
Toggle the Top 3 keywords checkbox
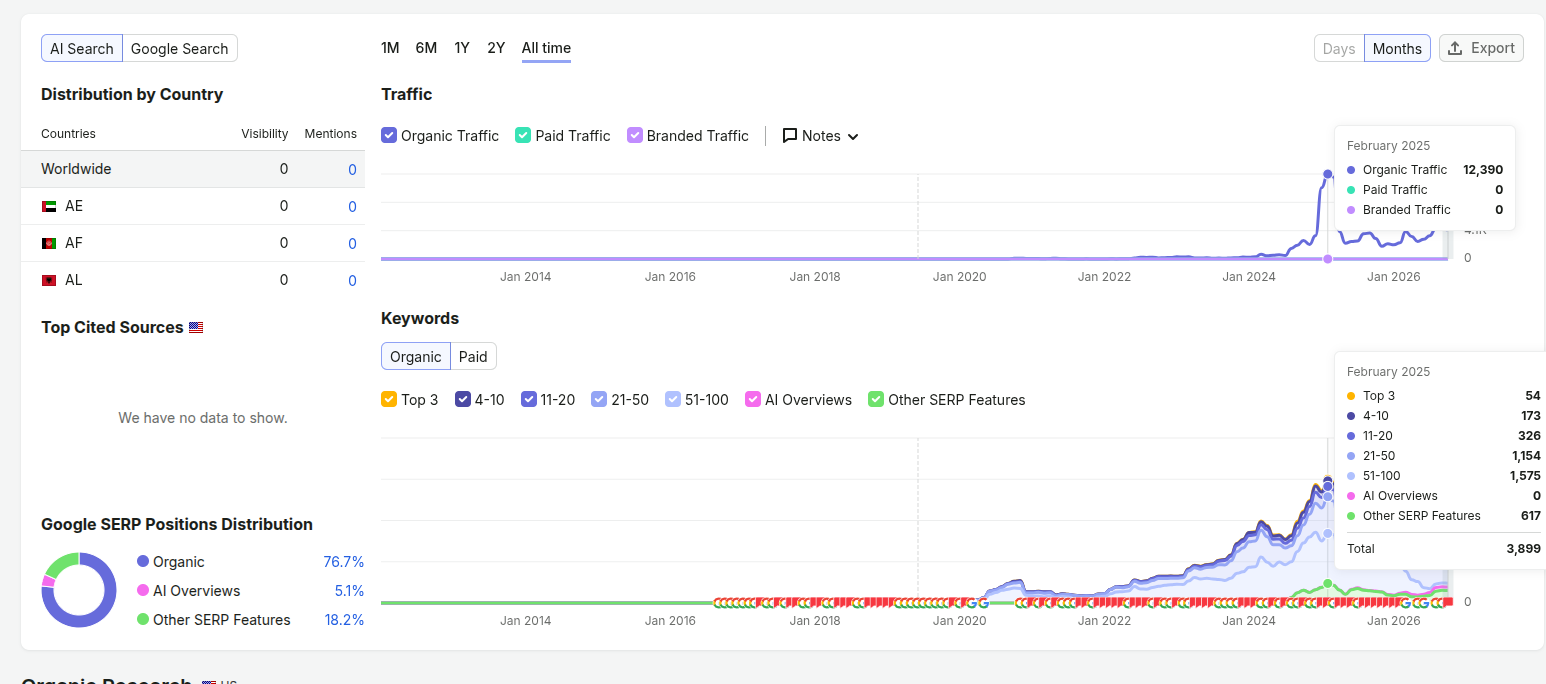tap(389, 399)
